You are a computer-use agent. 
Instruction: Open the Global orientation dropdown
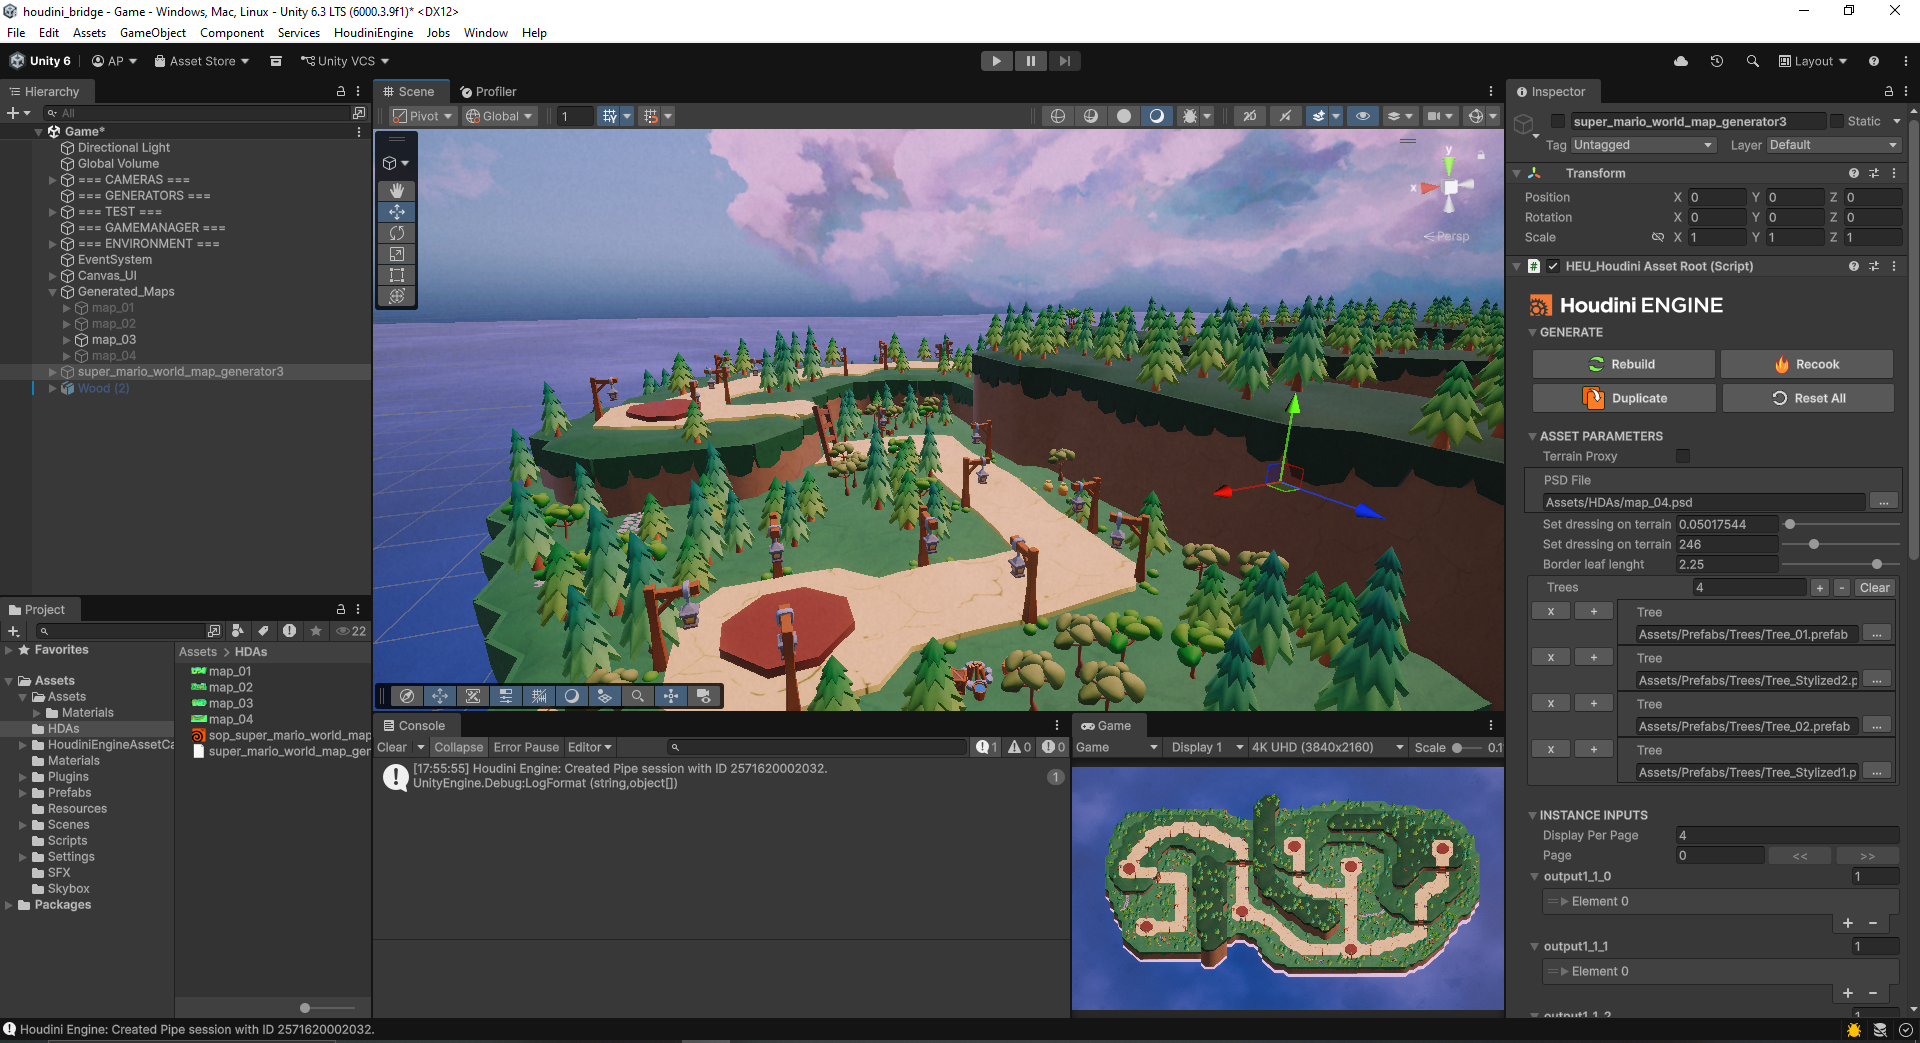coord(500,116)
